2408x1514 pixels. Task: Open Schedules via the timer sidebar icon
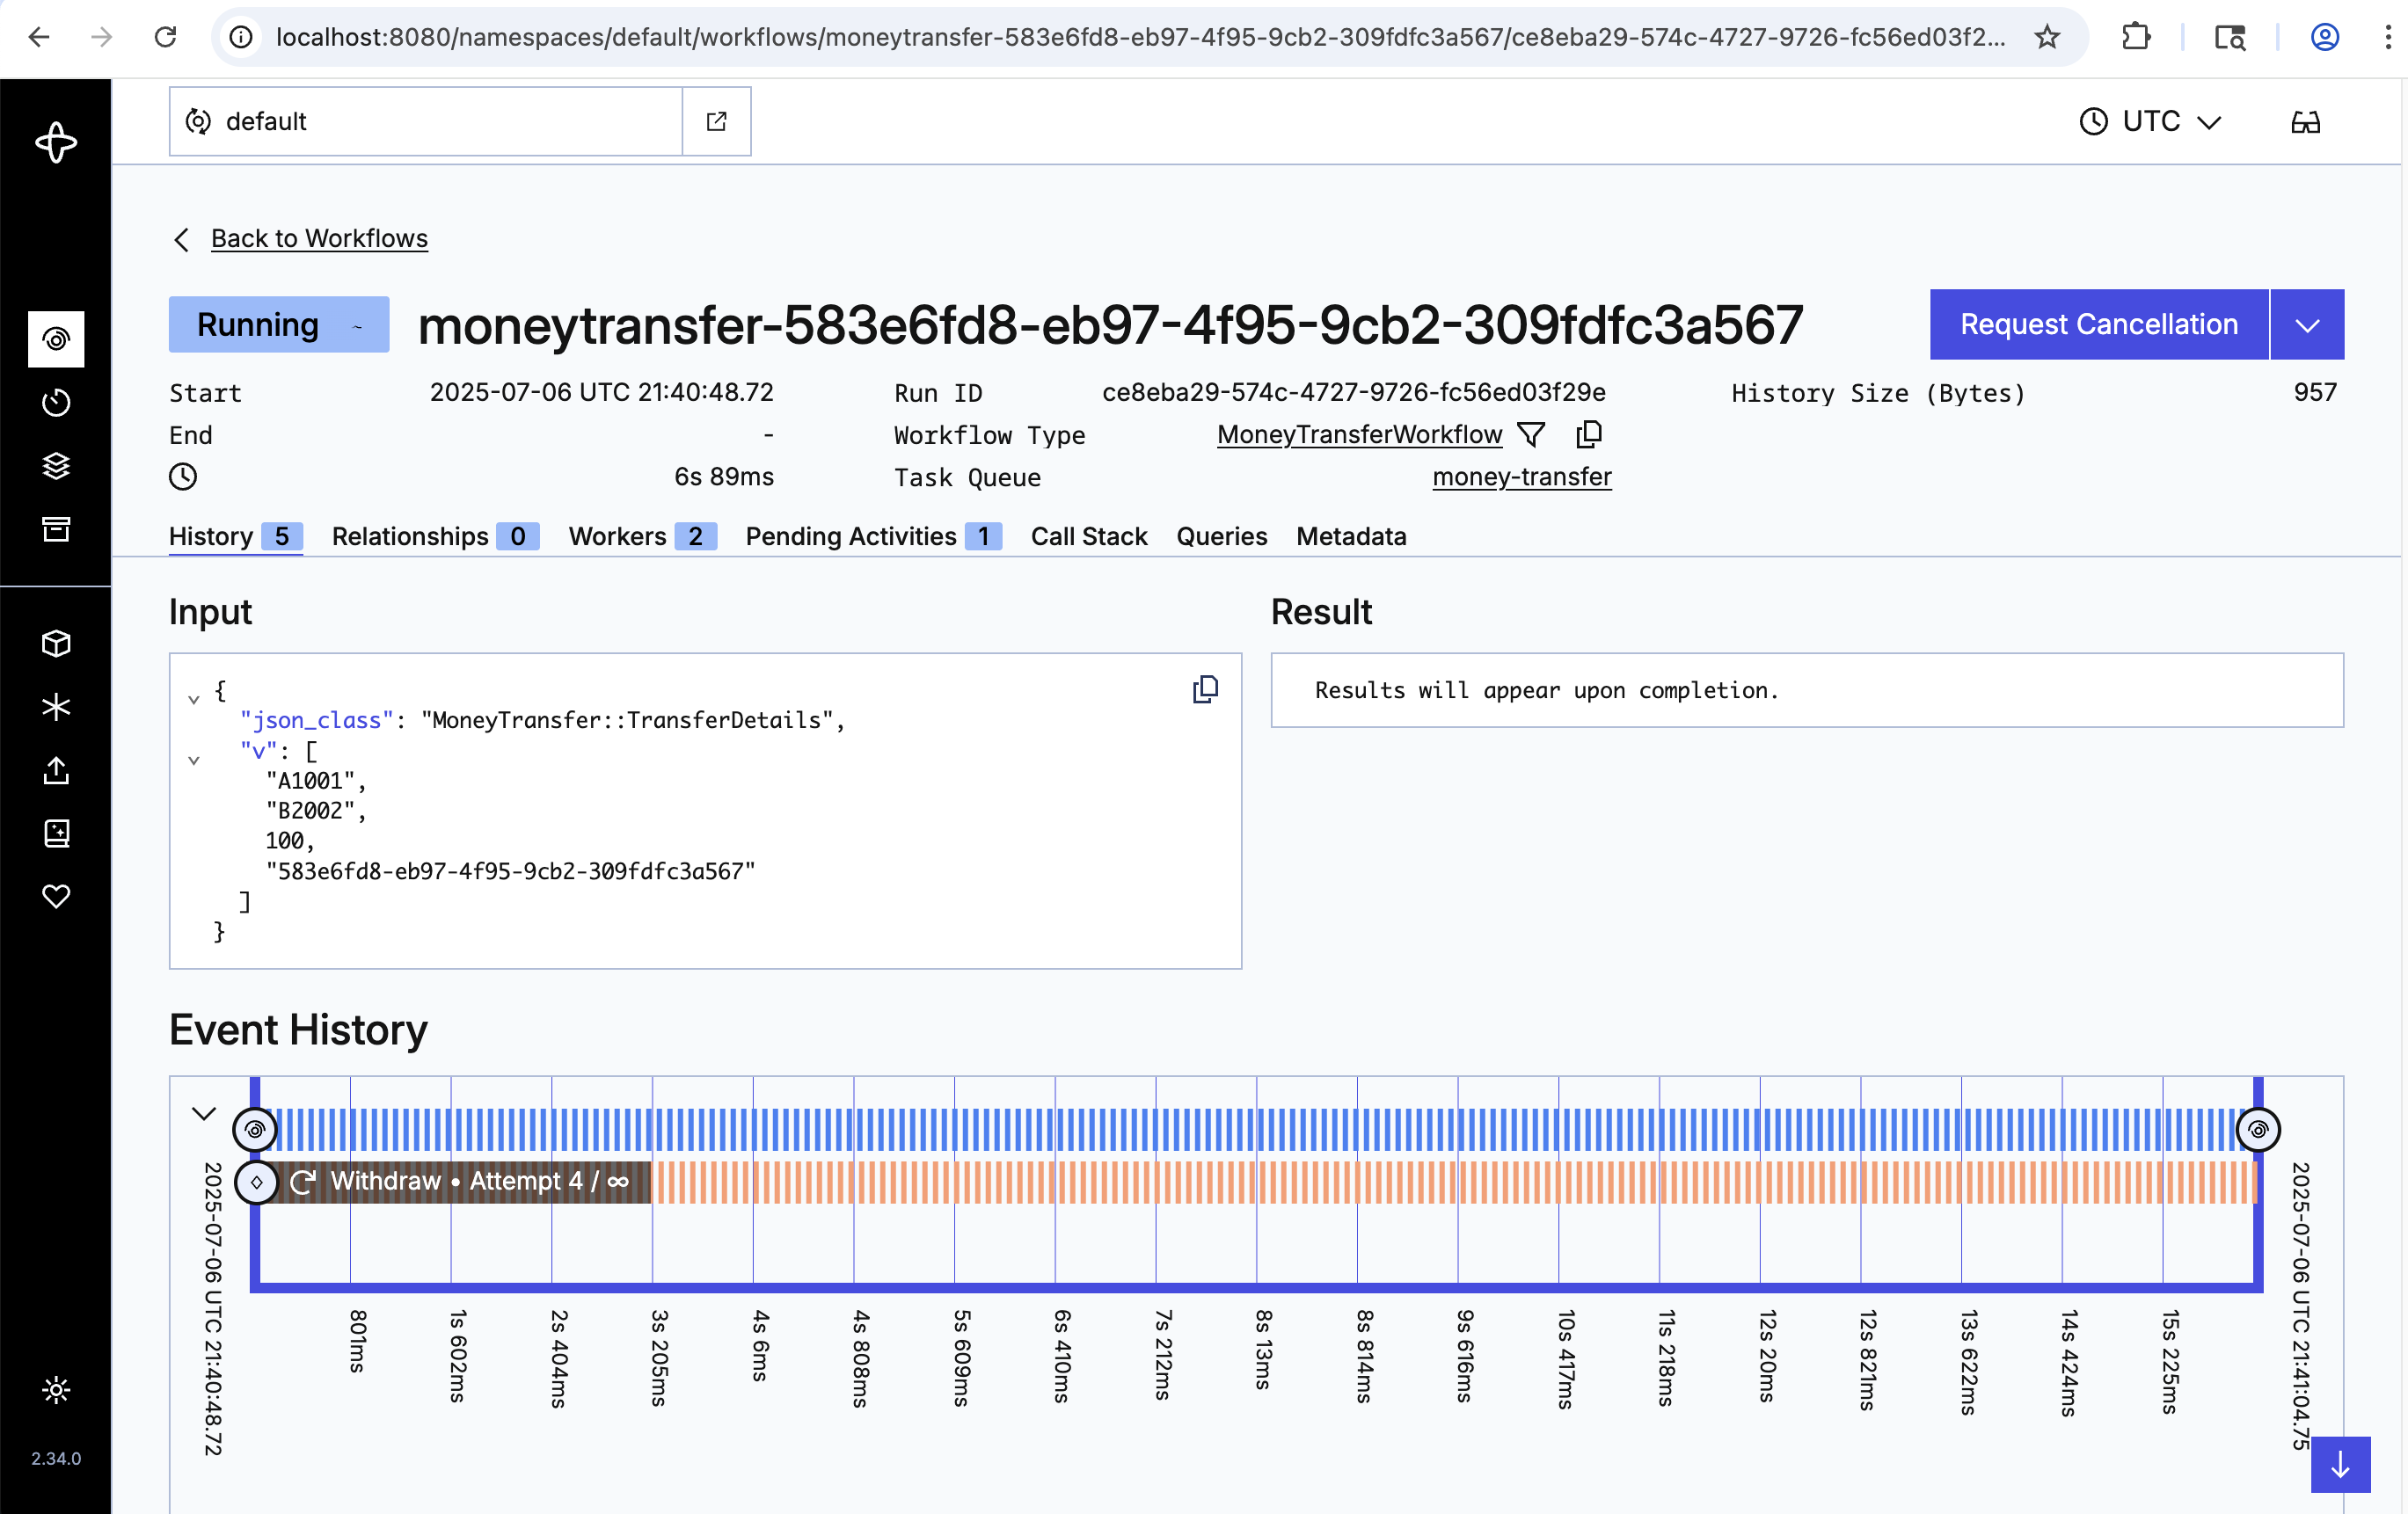(x=56, y=402)
